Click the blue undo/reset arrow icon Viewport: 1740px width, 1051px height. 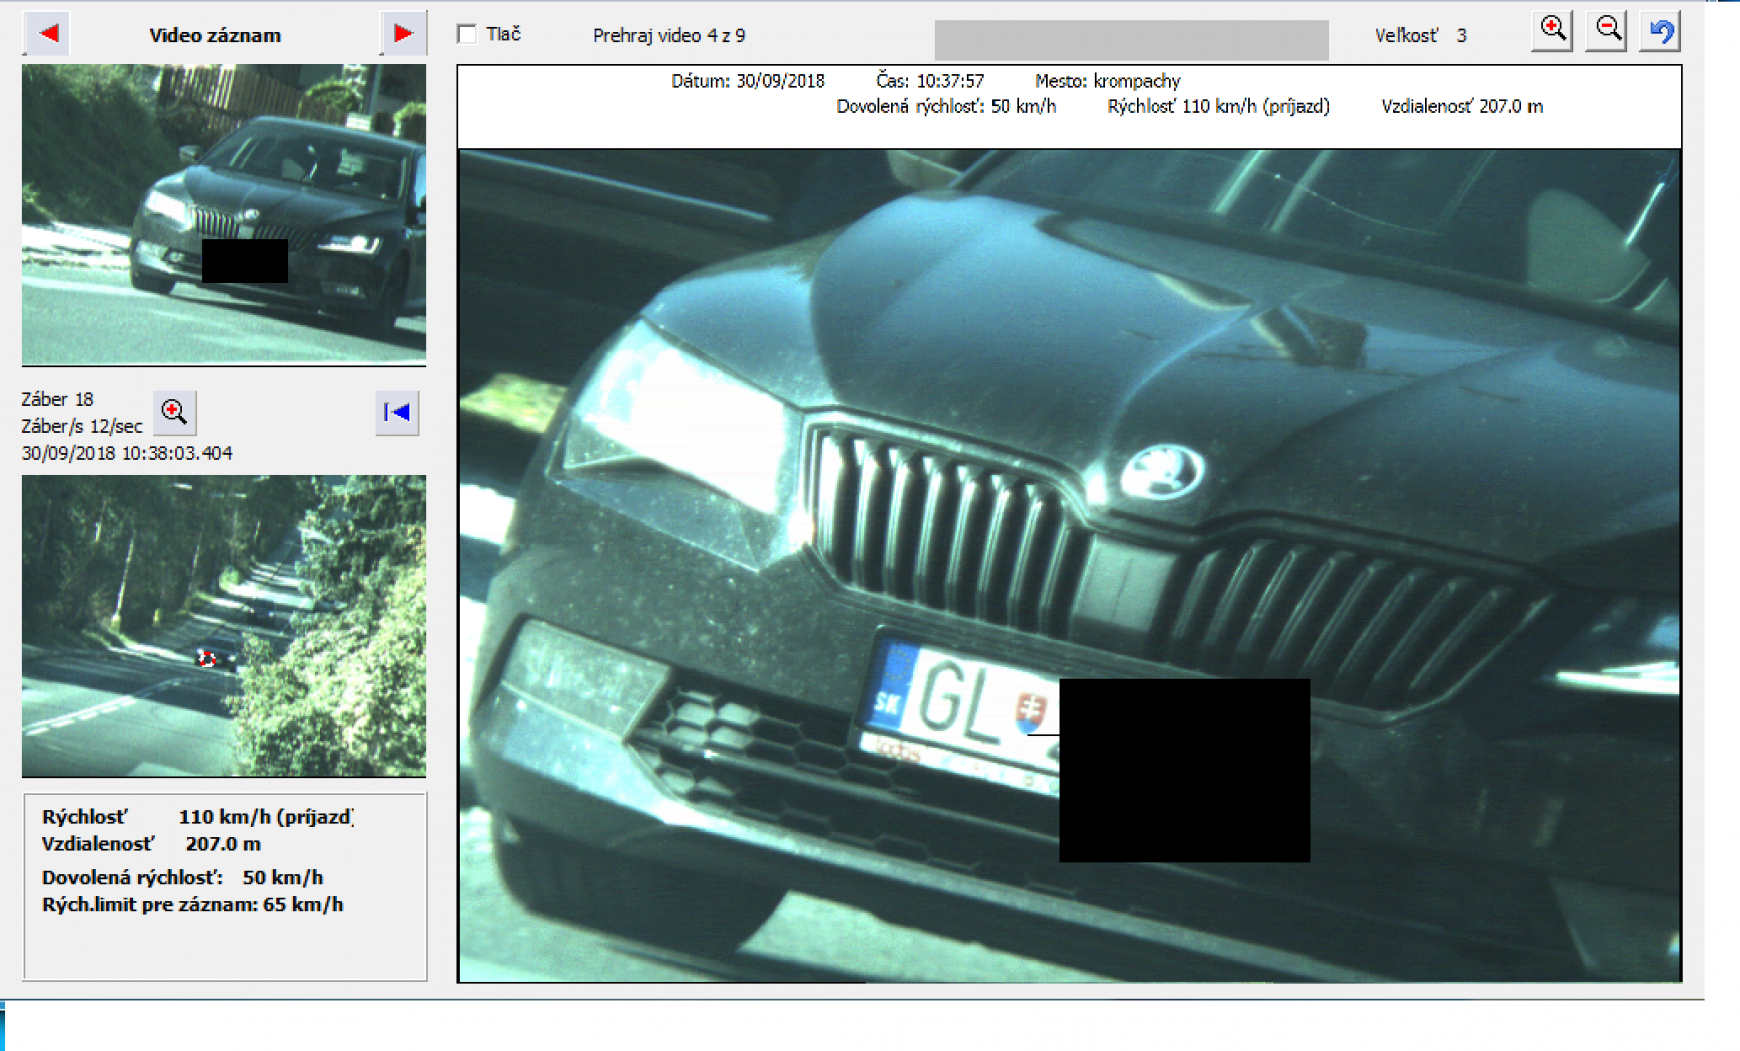pos(1661,31)
